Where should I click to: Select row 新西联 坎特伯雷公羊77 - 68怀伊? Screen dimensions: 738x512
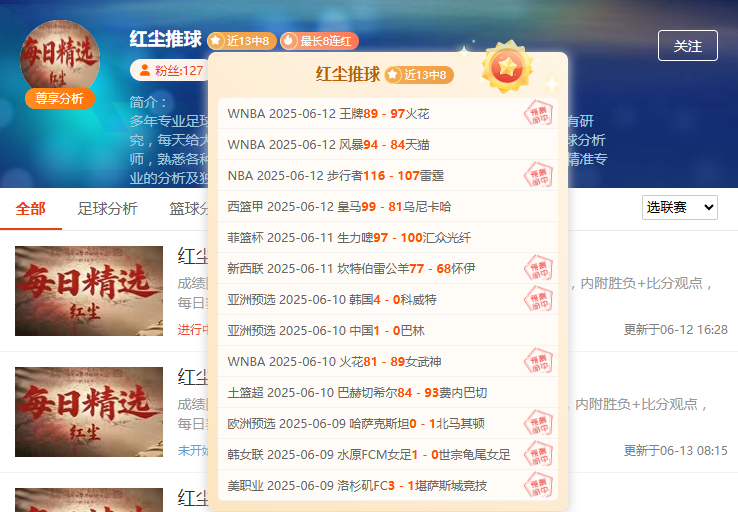tap(388, 269)
